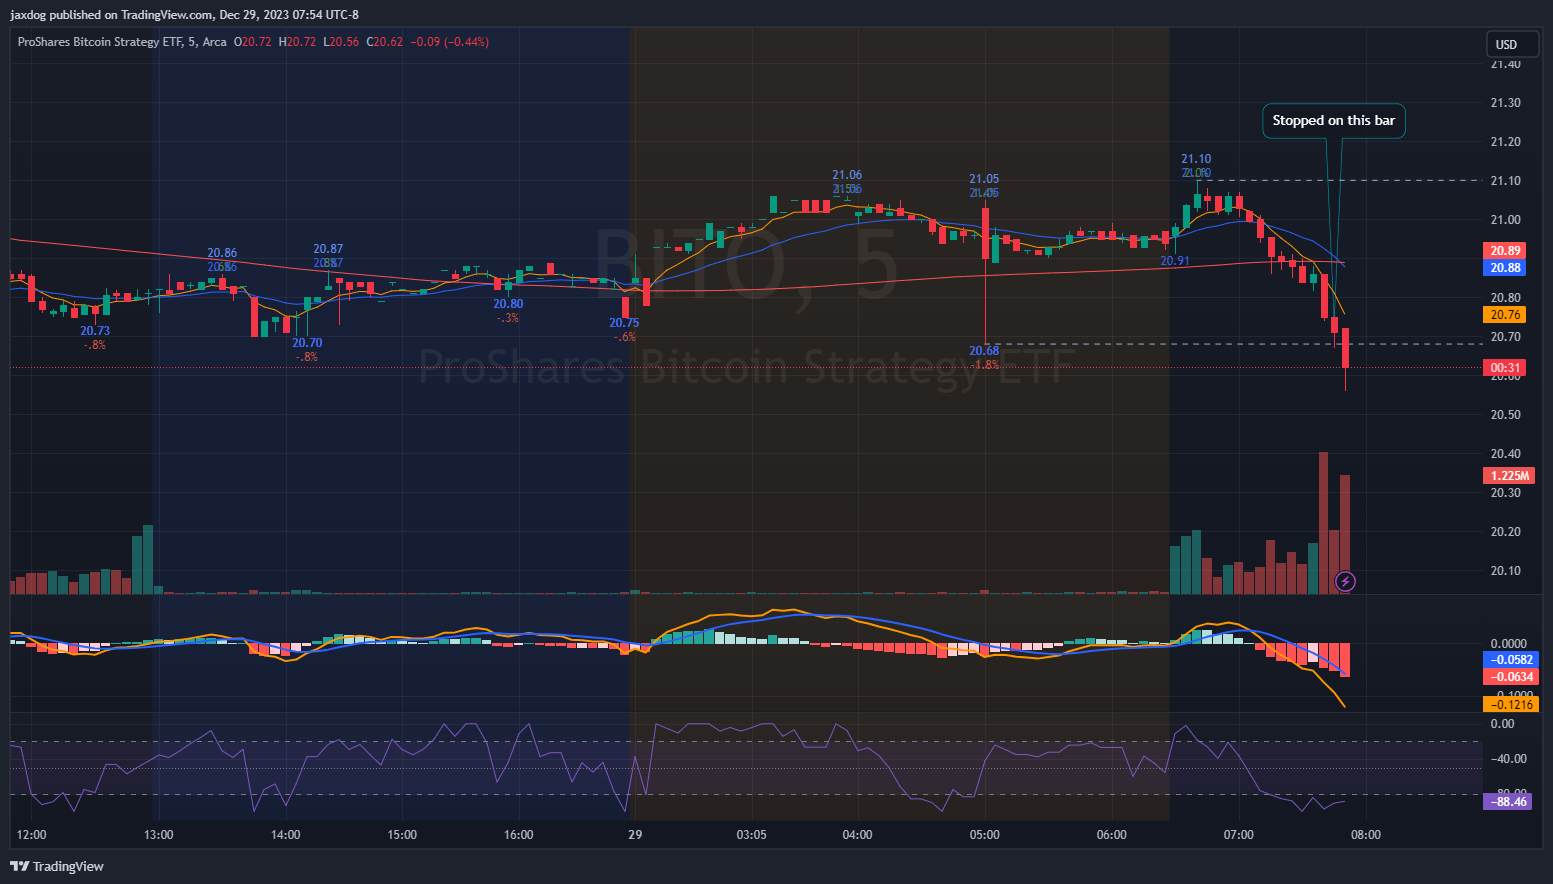
Task: Click the purple -88.46 oscillator tag
Action: tap(1507, 802)
